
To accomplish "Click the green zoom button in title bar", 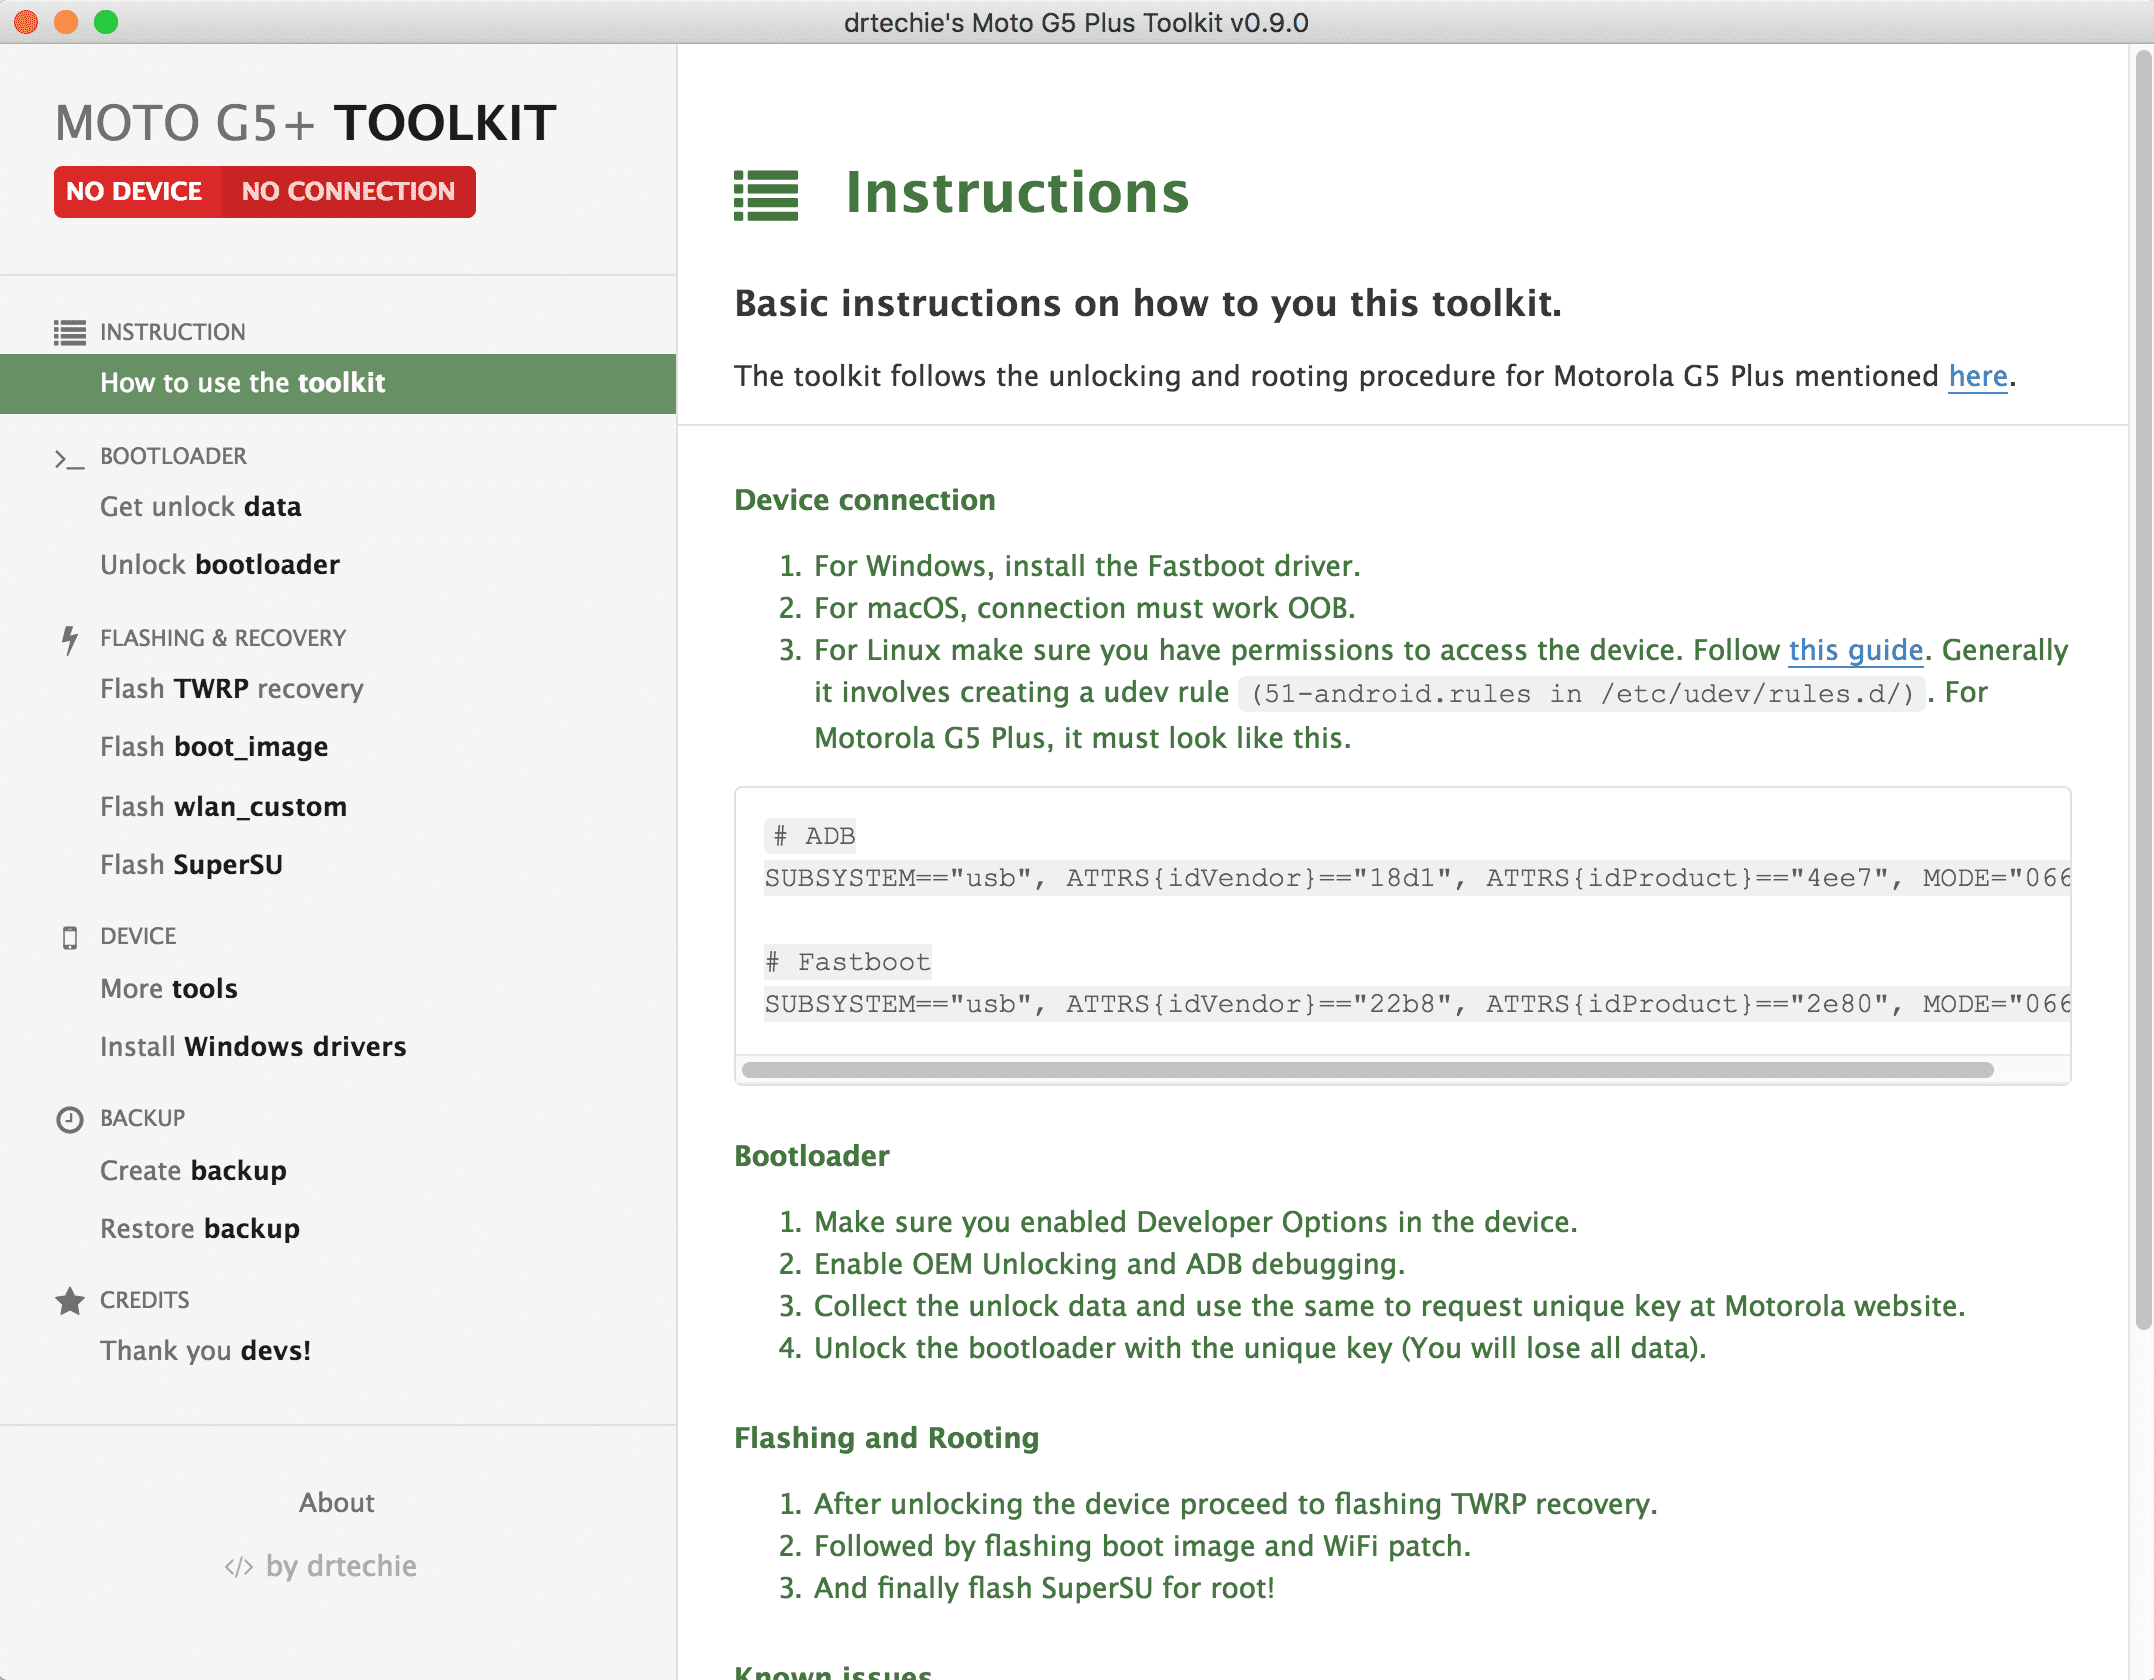I will coord(106,22).
